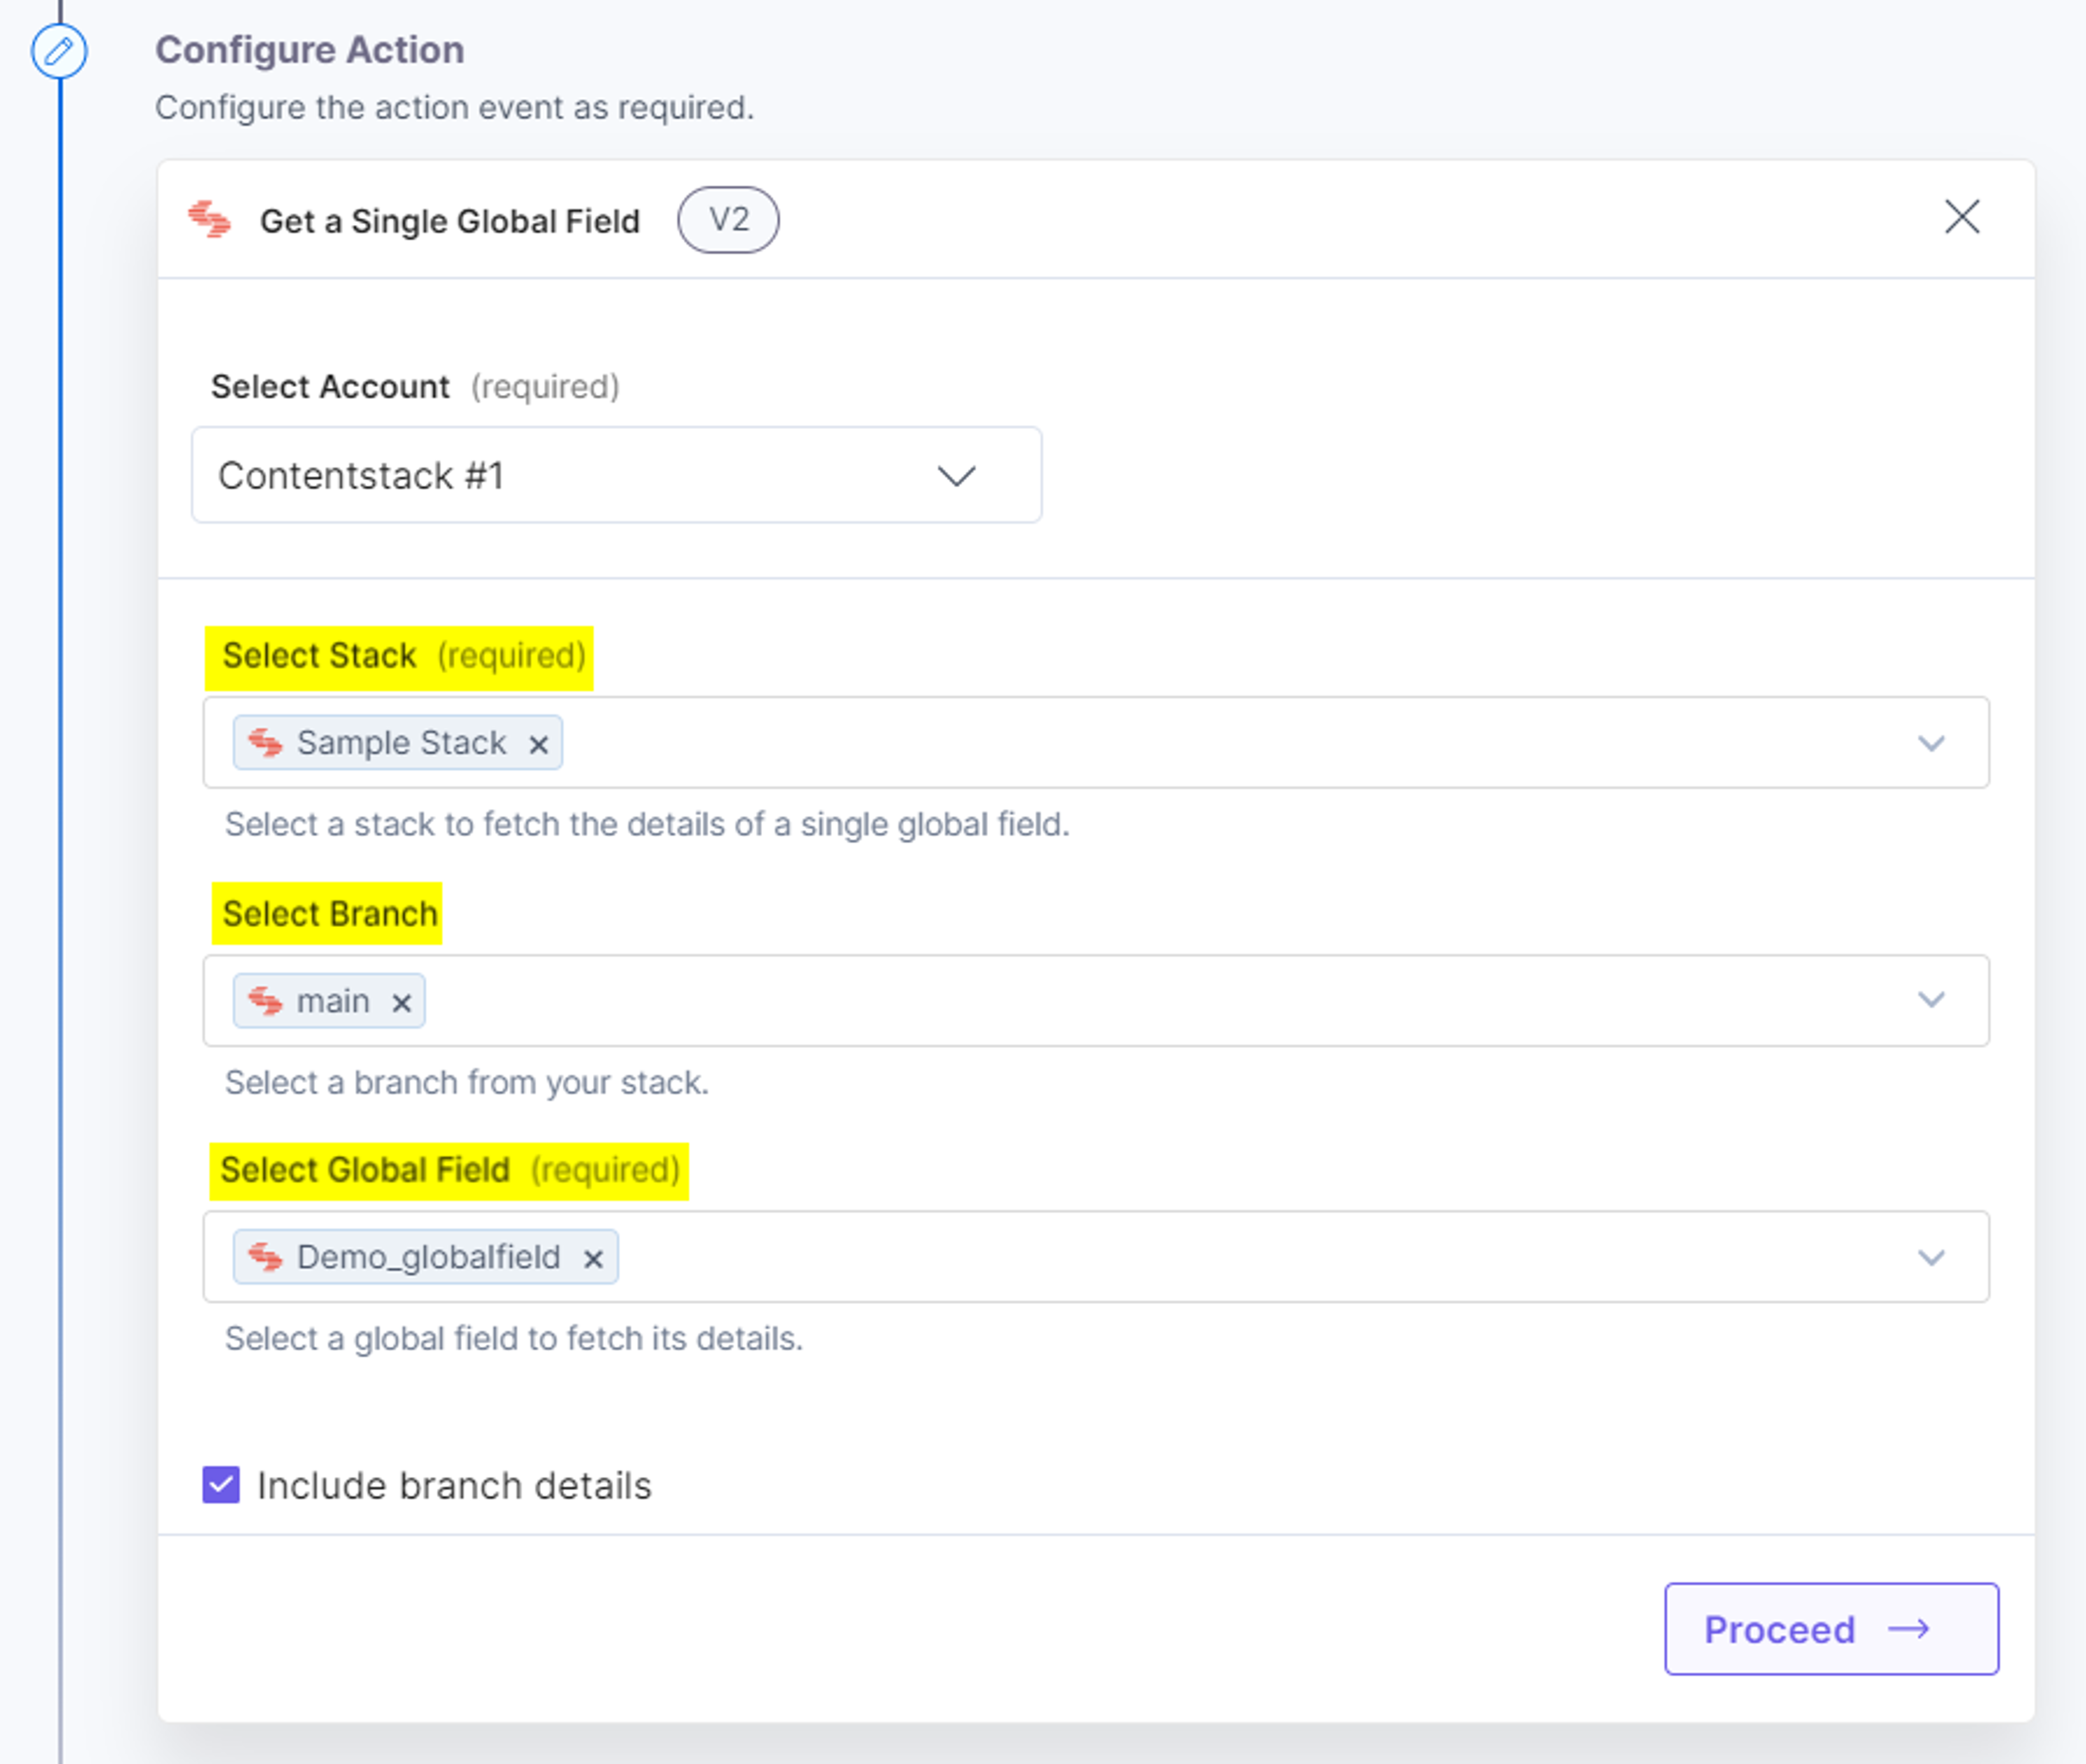Click the Sample Stack chip logo icon
Screen dimensions: 2086x1764
tap(265, 742)
